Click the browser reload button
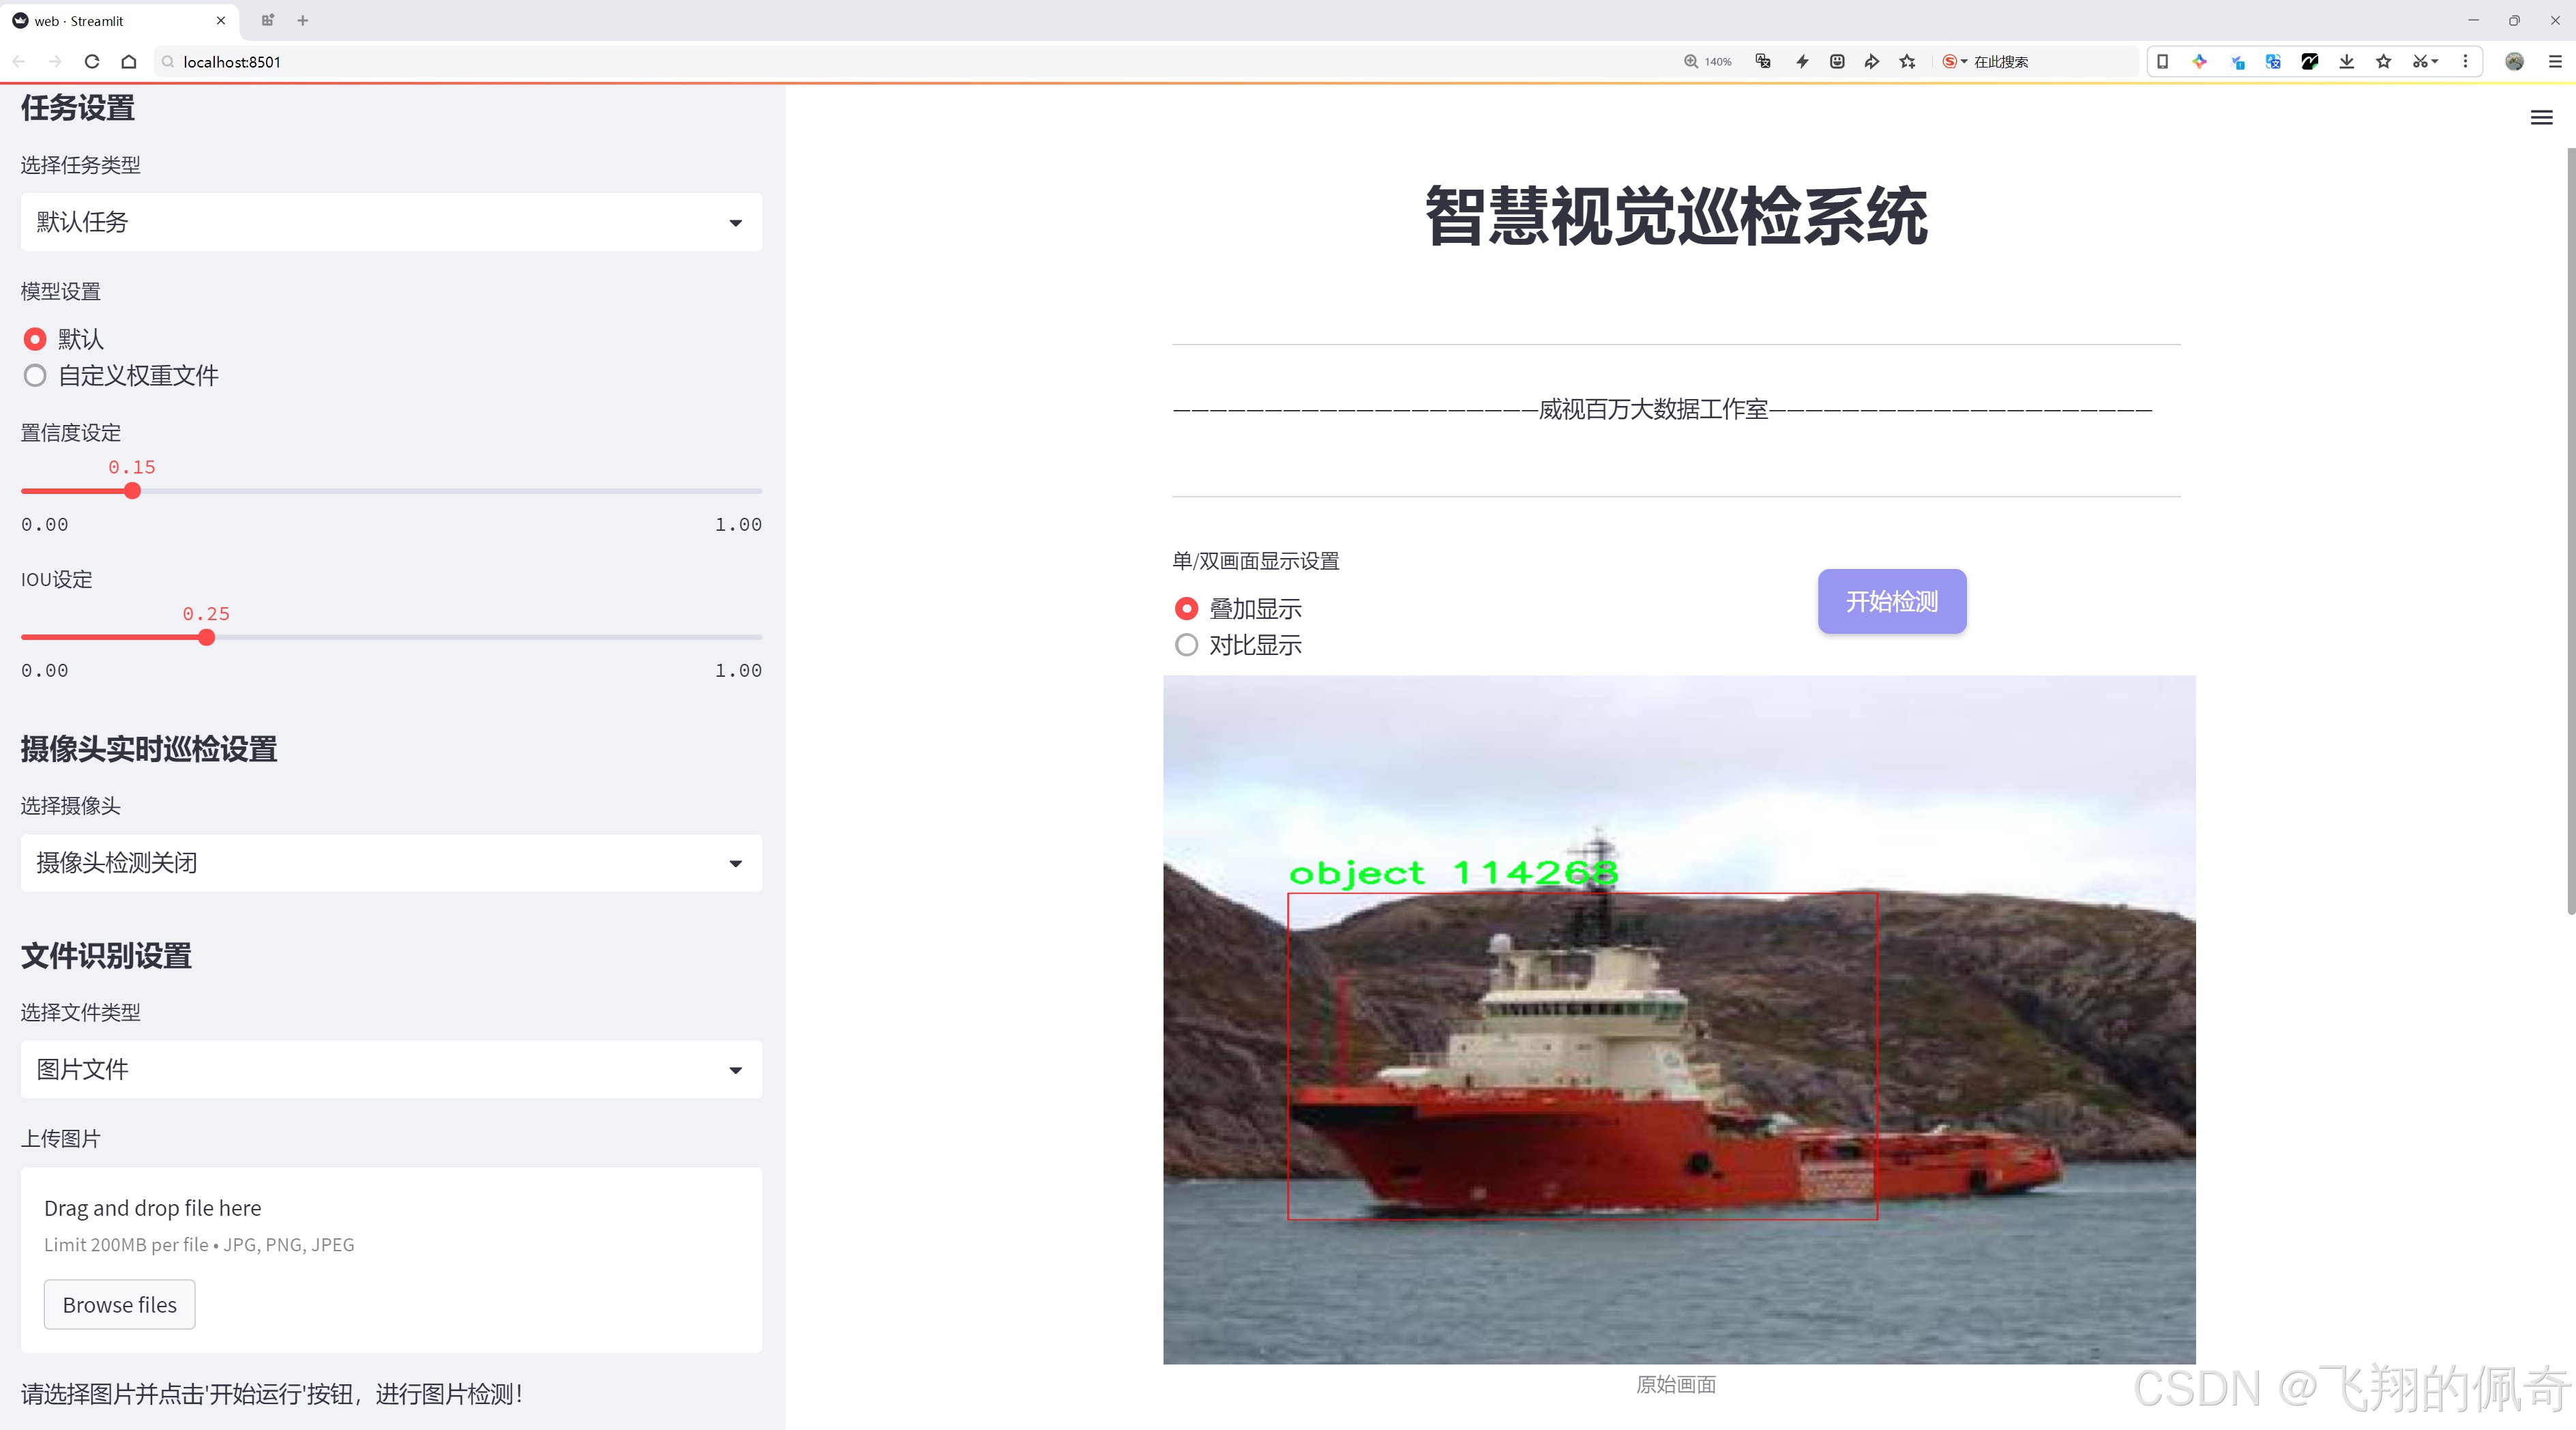This screenshot has width=2576, height=1430. coord(92,62)
